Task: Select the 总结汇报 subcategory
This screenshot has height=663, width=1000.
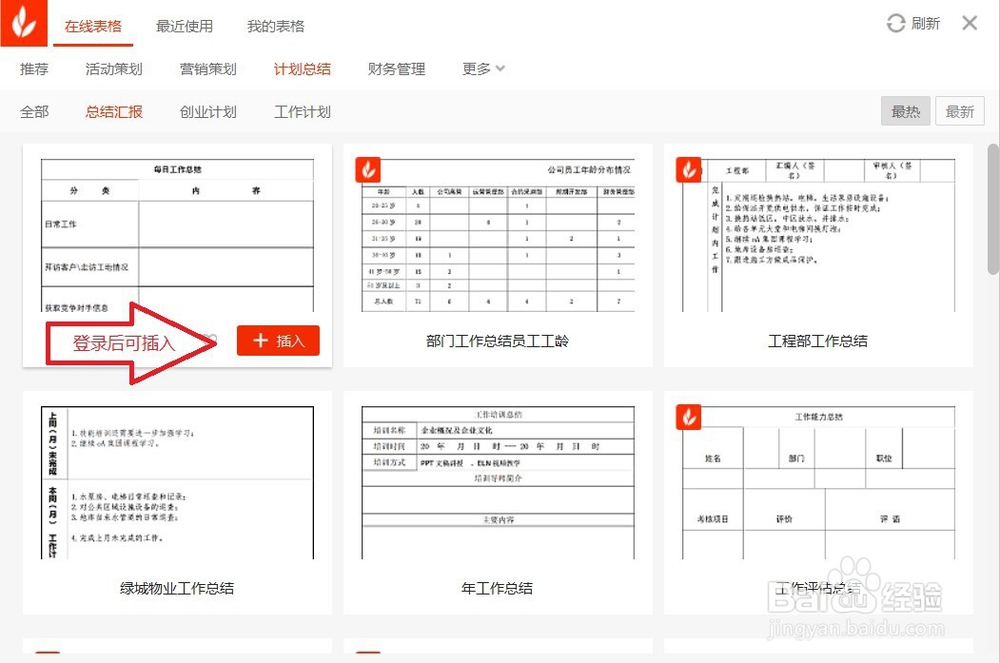Action: pos(113,112)
